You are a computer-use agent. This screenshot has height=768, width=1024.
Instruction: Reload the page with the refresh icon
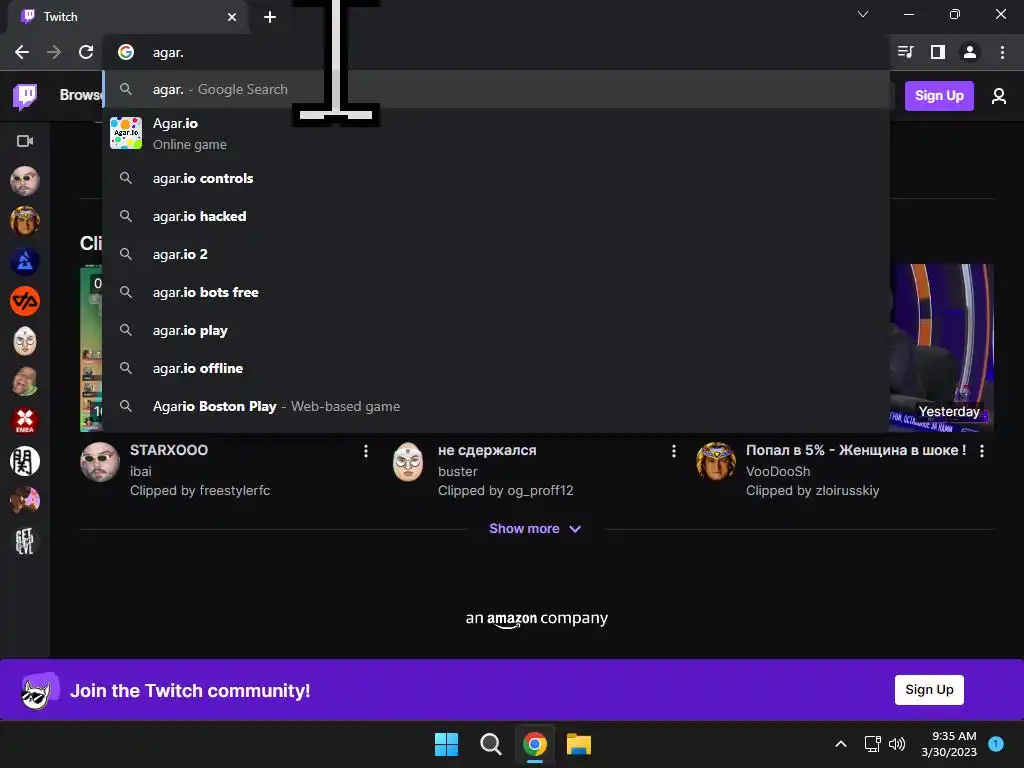[x=86, y=52]
